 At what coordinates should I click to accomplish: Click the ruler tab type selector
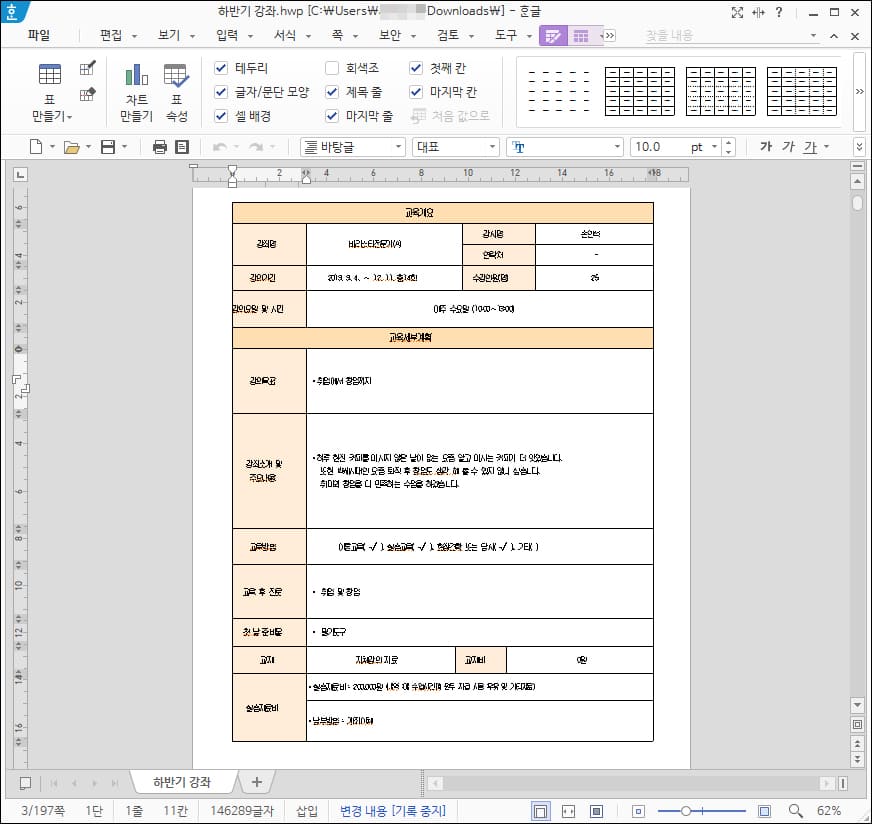(21, 175)
